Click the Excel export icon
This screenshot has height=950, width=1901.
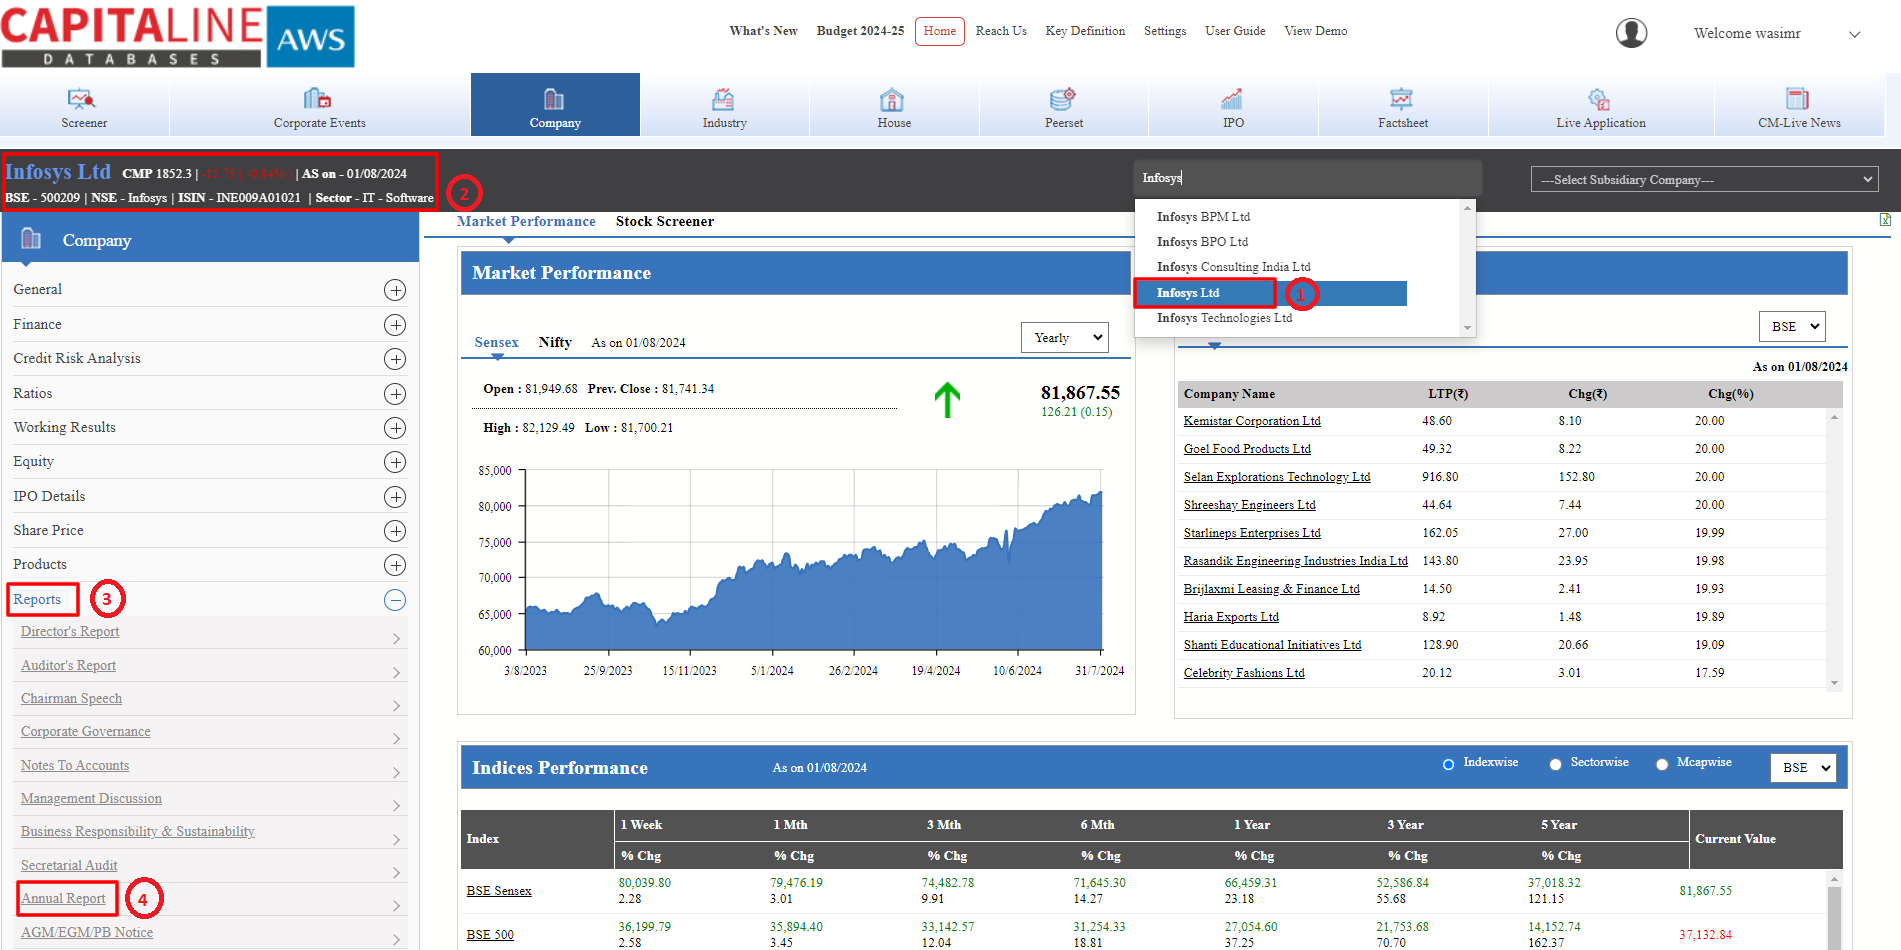(x=1885, y=220)
